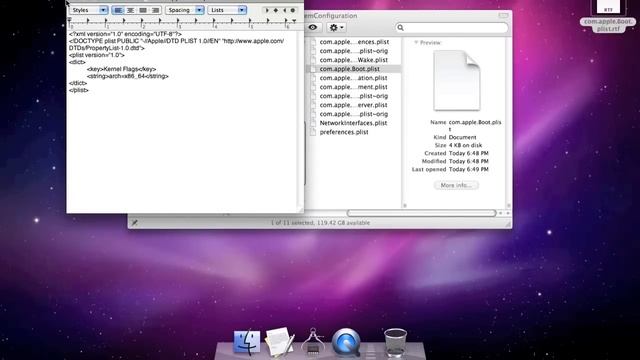This screenshot has height=360, width=640.
Task: Click the arch=x86_64 string line
Action: click(x=127, y=76)
